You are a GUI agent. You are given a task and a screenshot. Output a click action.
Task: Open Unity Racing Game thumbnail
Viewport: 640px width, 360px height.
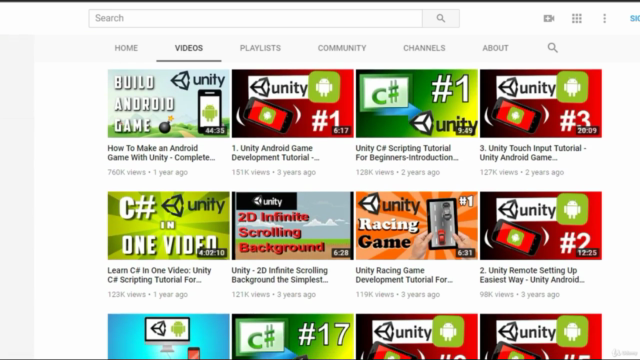click(x=417, y=226)
